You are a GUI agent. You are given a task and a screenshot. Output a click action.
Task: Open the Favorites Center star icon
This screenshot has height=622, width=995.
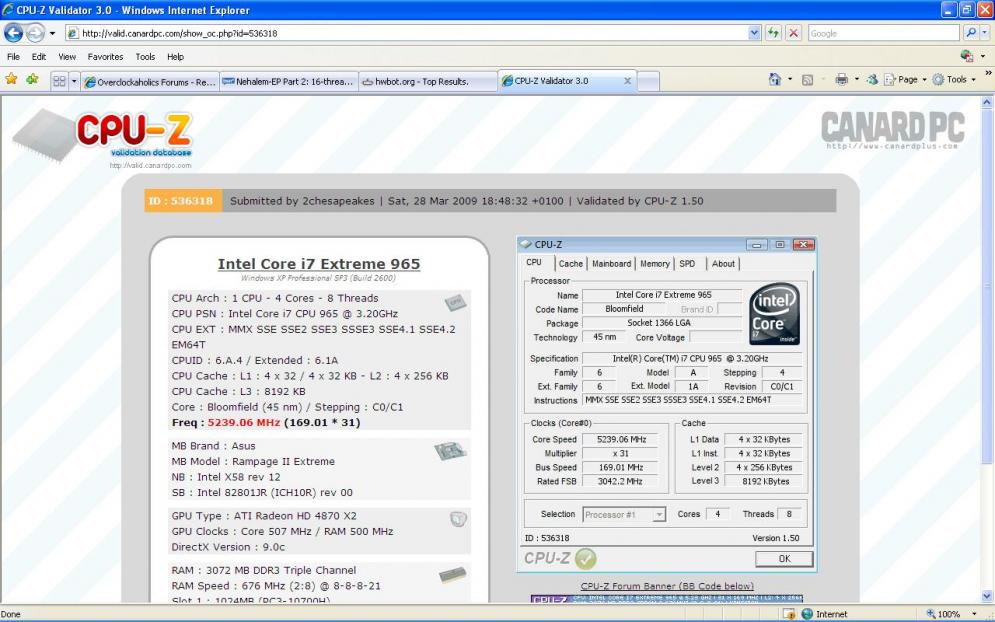[x=11, y=80]
